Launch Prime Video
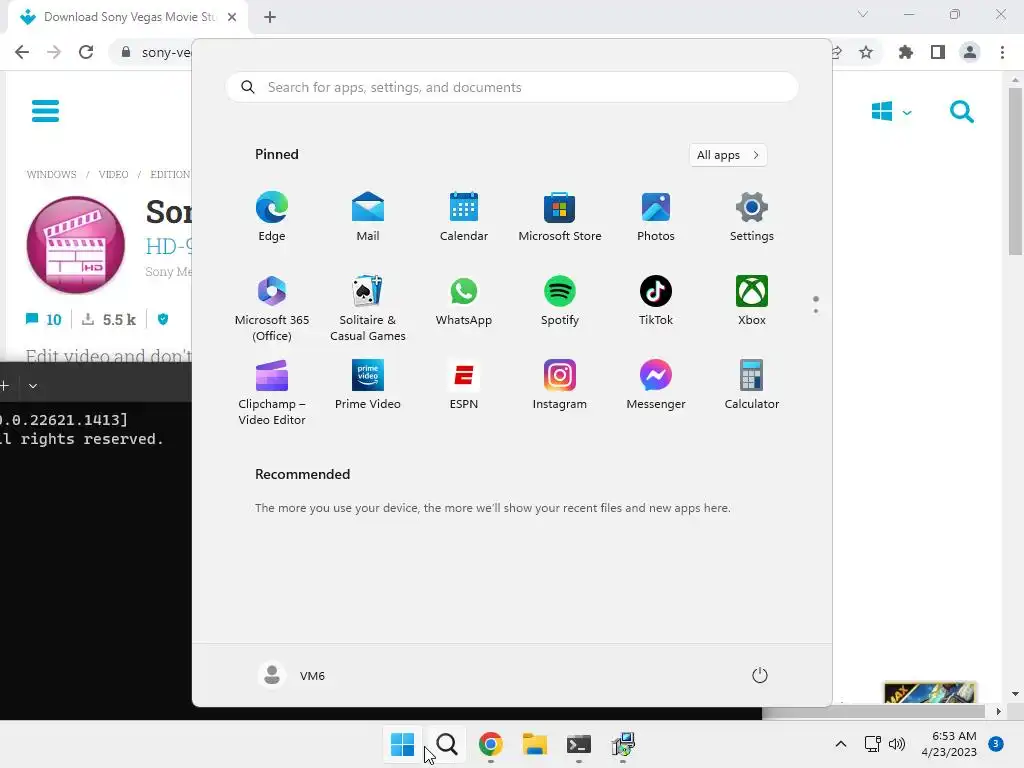Viewport: 1024px width, 768px height. [x=368, y=385]
